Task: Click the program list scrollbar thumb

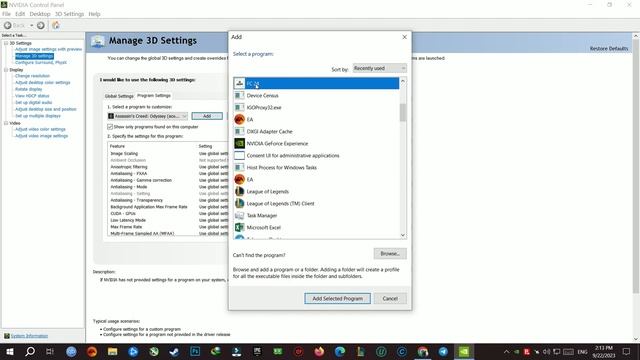Action: [403, 113]
